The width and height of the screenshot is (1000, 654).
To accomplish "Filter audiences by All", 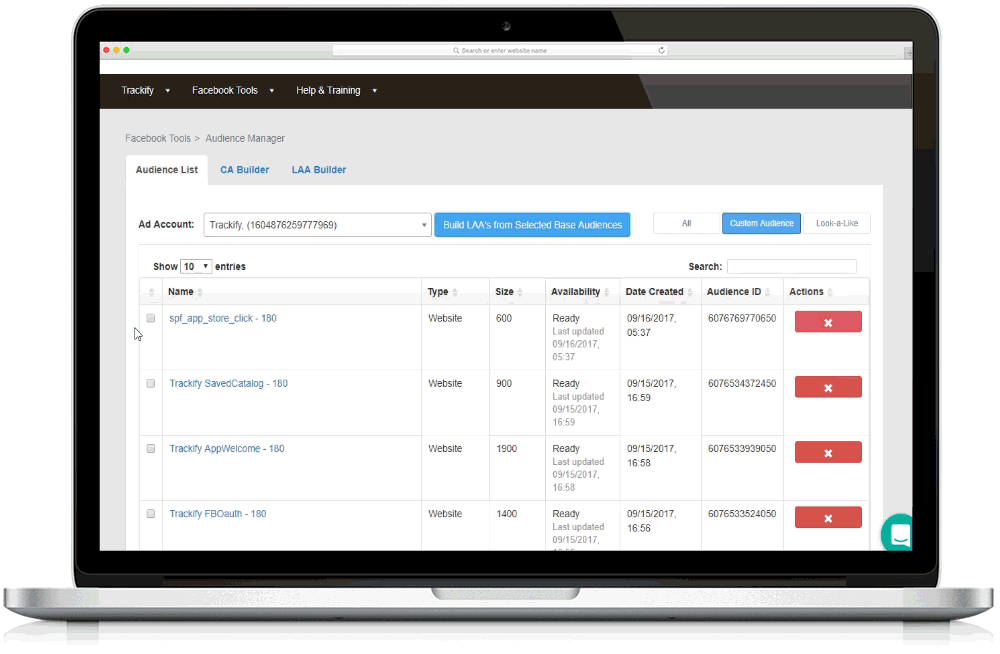I will (686, 223).
